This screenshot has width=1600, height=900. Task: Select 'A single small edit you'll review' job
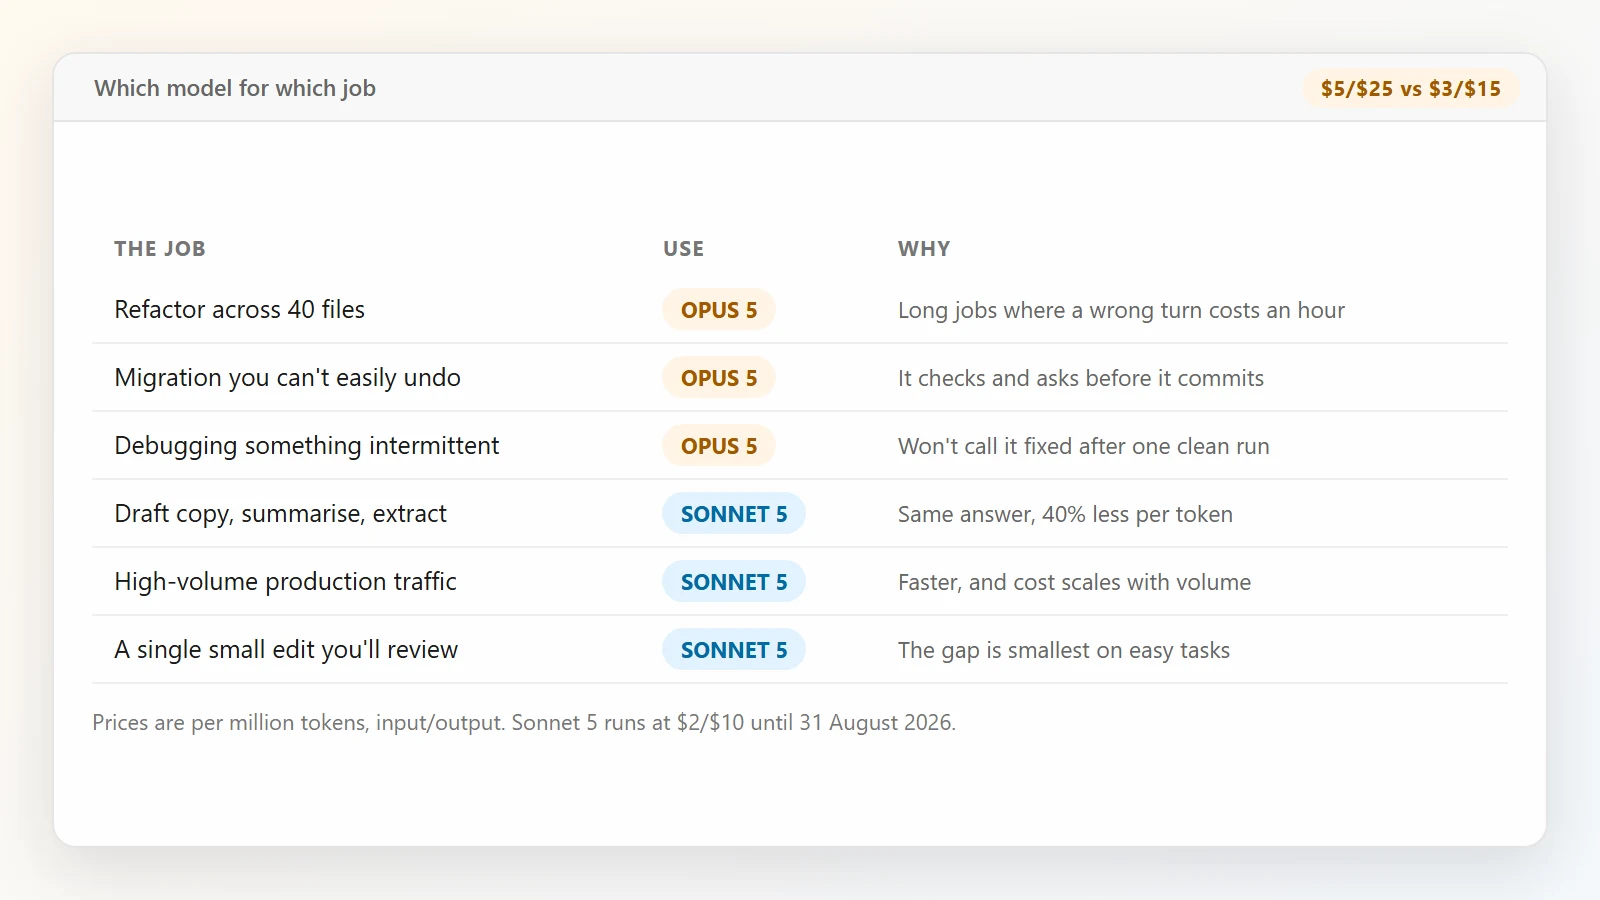tap(286, 650)
